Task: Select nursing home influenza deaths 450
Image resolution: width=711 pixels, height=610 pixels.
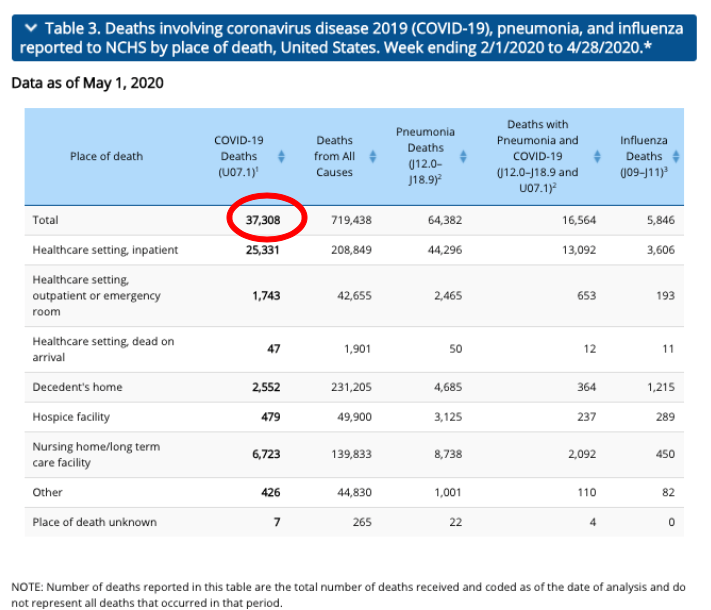Action: [x=665, y=454]
